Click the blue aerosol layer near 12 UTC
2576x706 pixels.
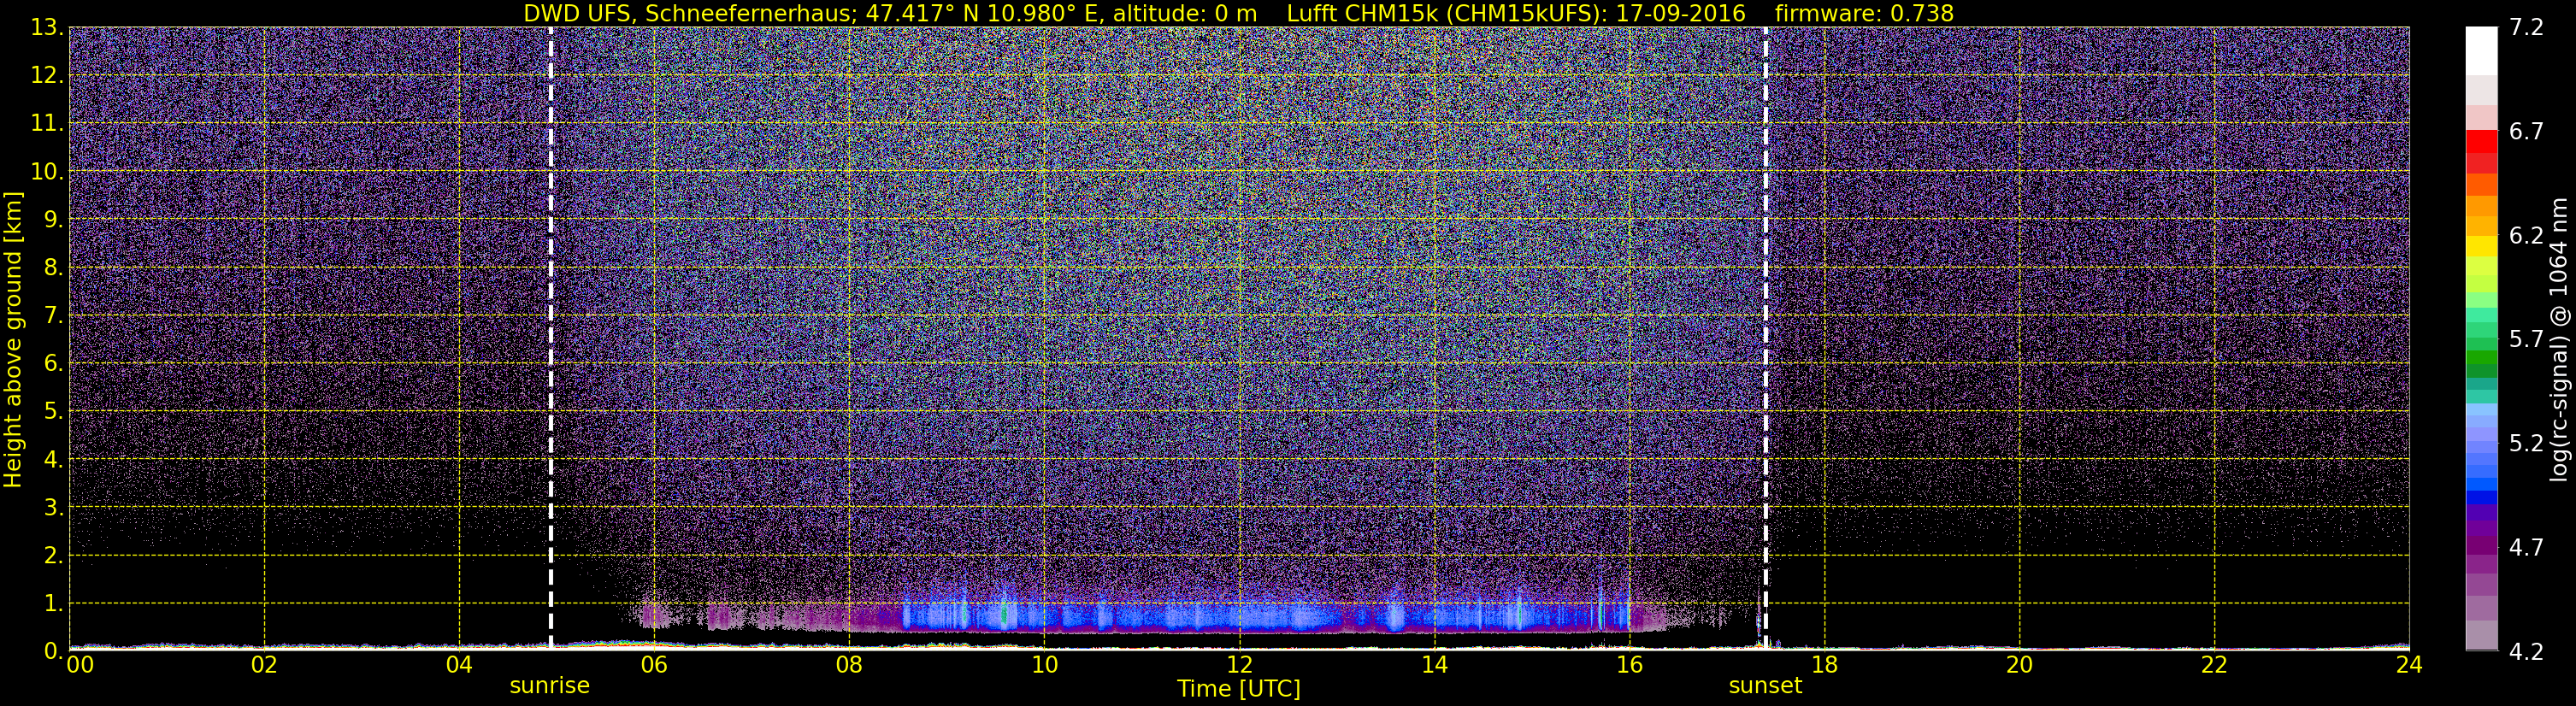tap(1239, 618)
